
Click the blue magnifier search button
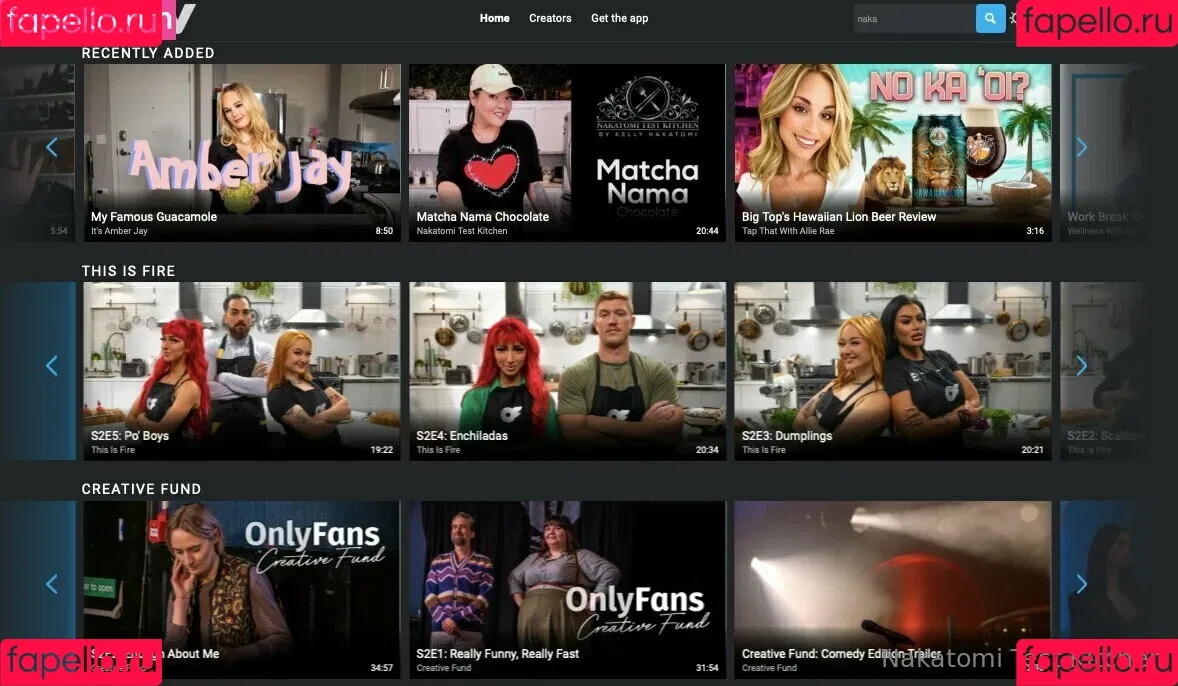click(x=990, y=19)
